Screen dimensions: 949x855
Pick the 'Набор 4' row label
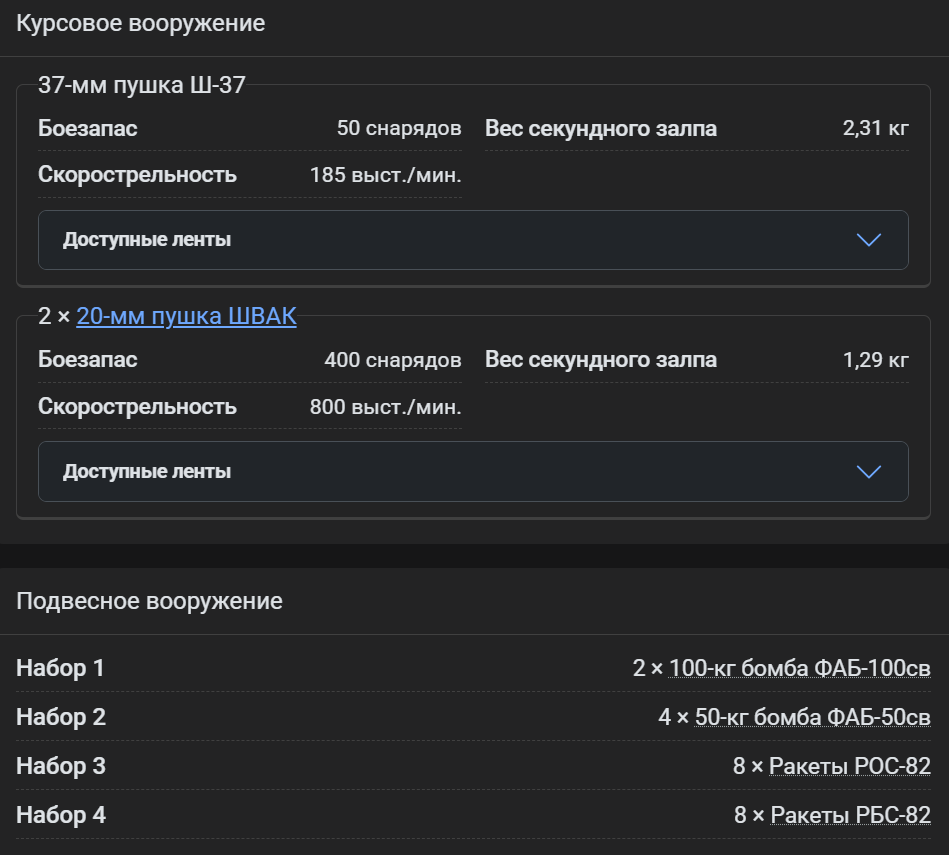(x=60, y=815)
